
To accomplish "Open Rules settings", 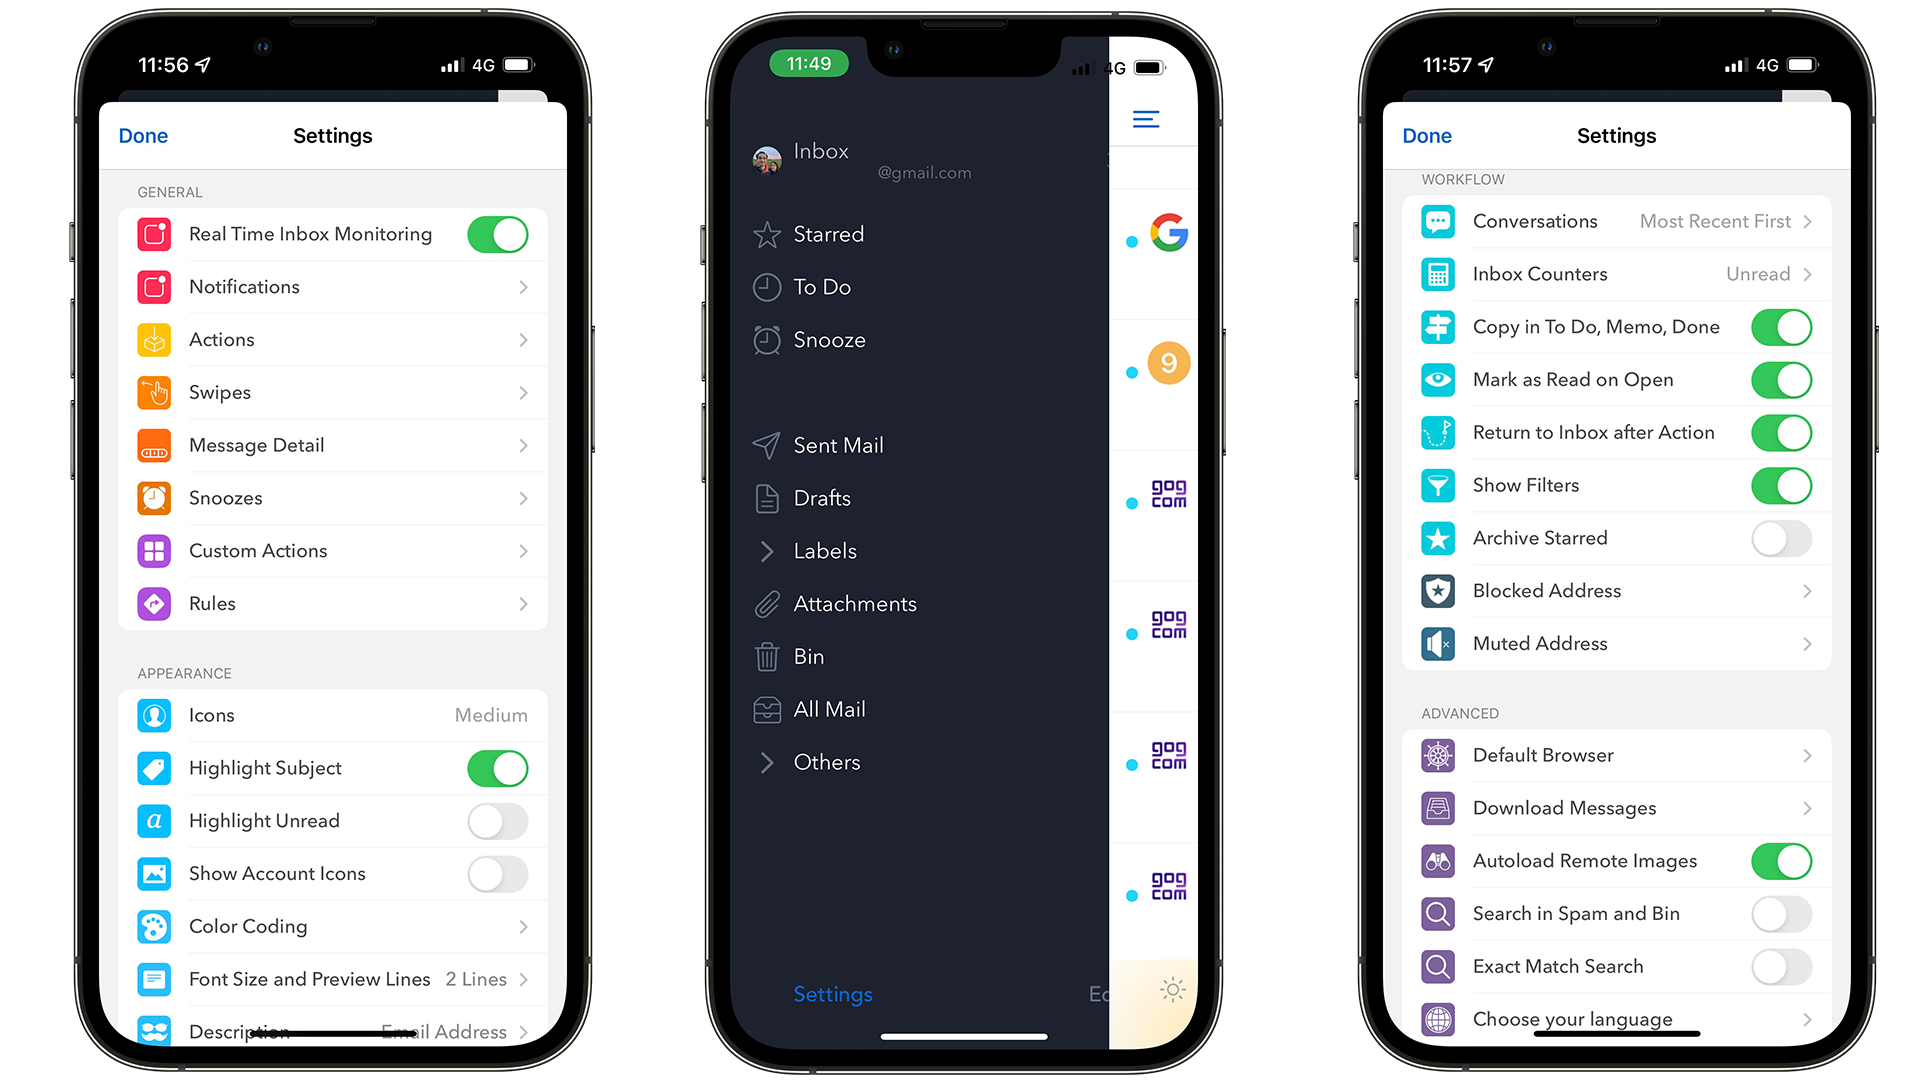I will (332, 604).
